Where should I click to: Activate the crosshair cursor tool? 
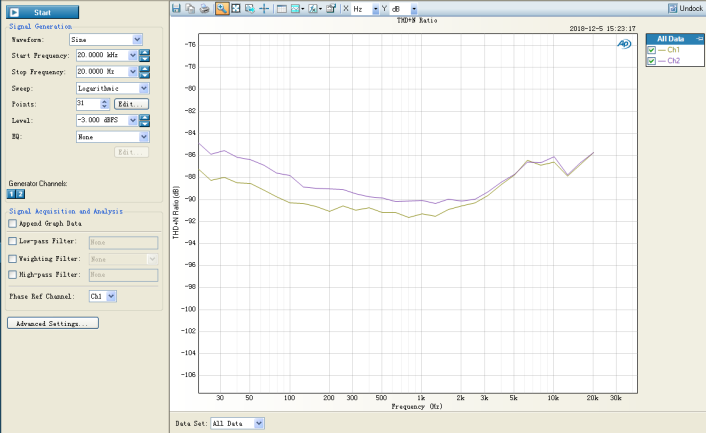[x=264, y=8]
